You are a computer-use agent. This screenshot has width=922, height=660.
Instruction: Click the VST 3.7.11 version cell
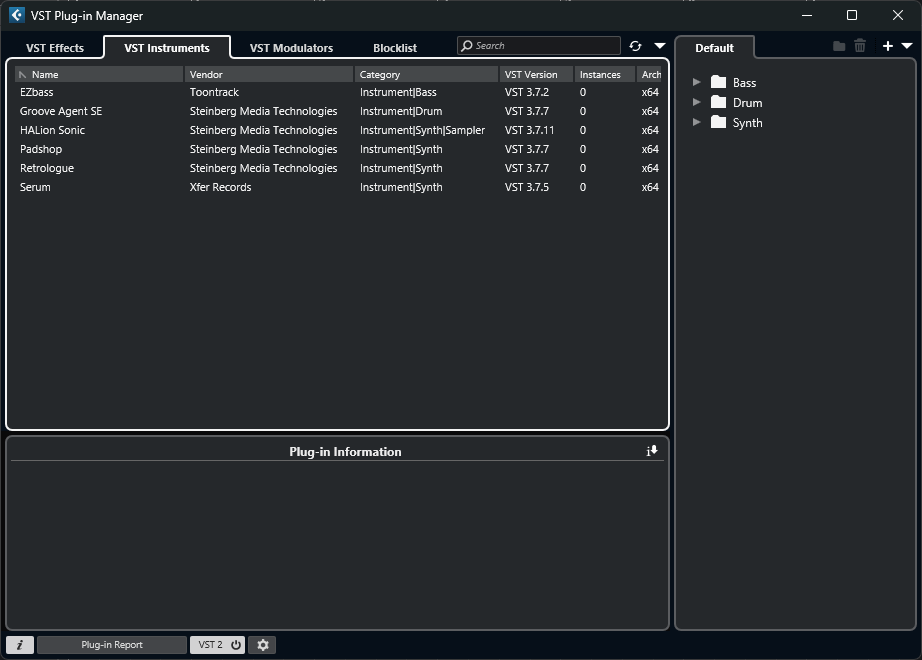tap(529, 130)
